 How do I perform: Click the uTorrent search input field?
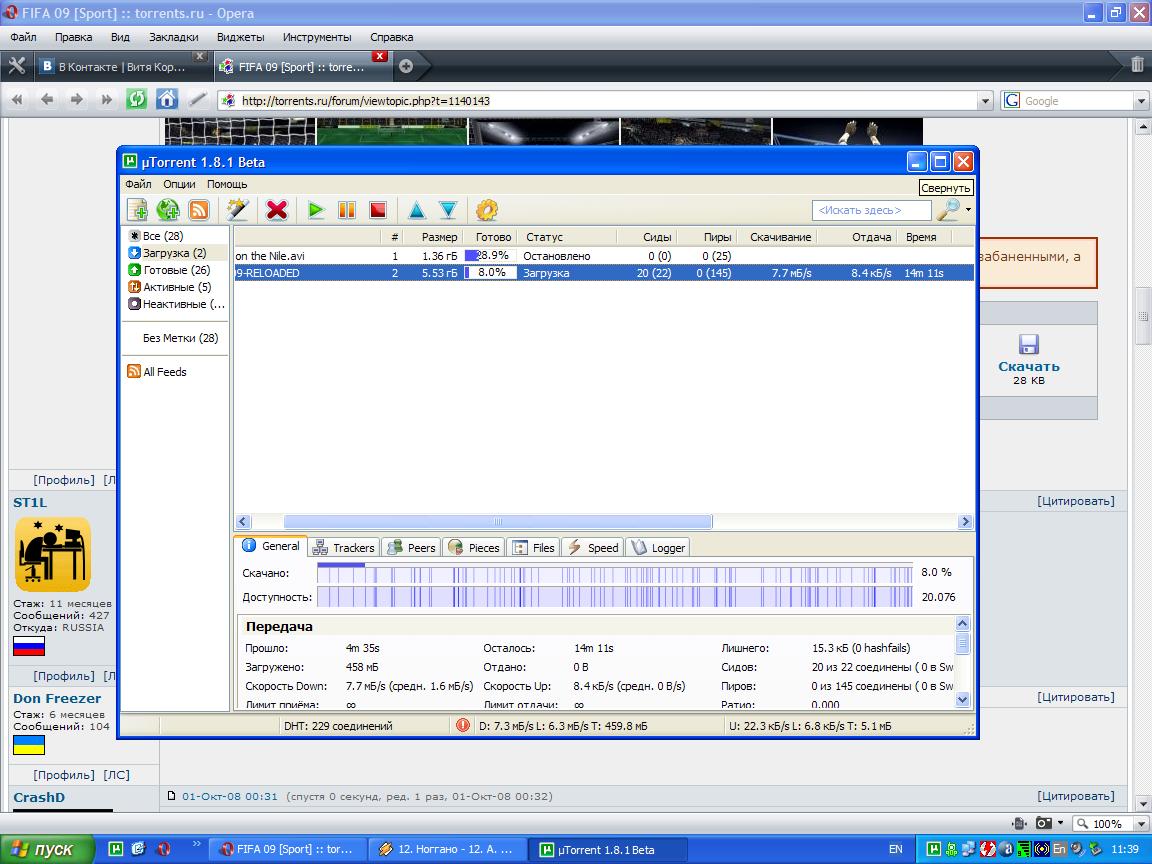coord(870,210)
